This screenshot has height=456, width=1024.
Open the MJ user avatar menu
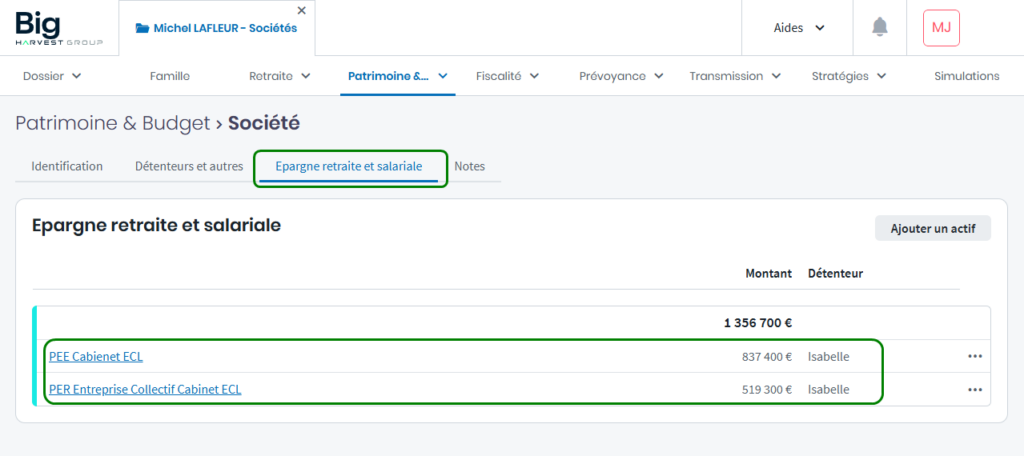tap(941, 28)
